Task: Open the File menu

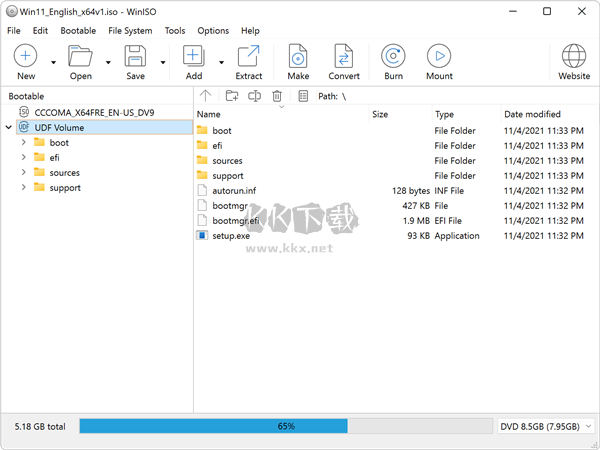Action: [x=14, y=31]
